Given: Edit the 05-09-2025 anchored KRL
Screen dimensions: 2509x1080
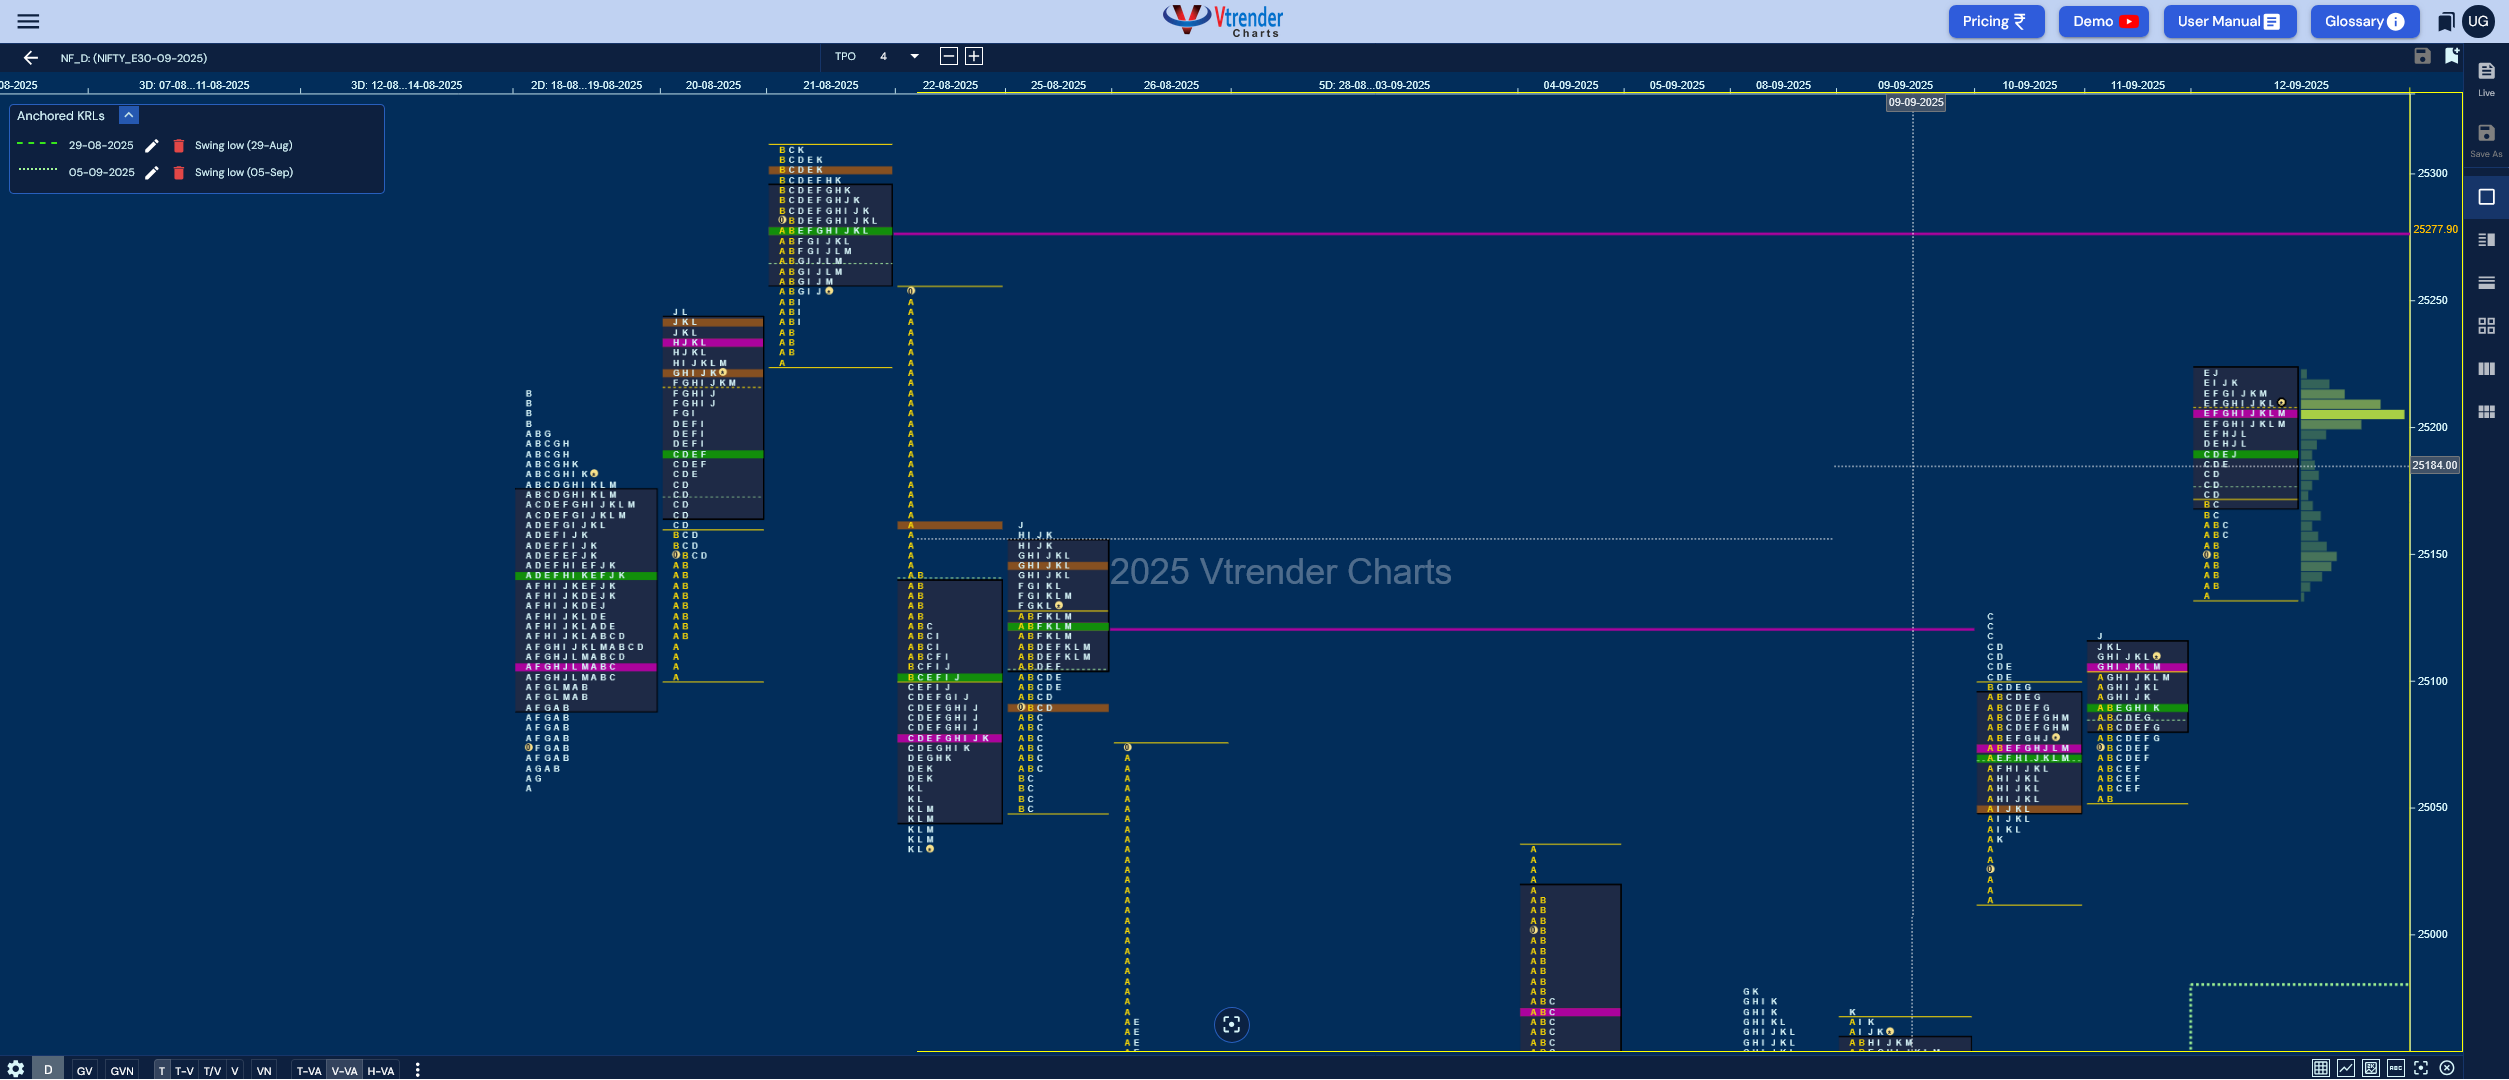Looking at the screenshot, I should (x=152, y=173).
